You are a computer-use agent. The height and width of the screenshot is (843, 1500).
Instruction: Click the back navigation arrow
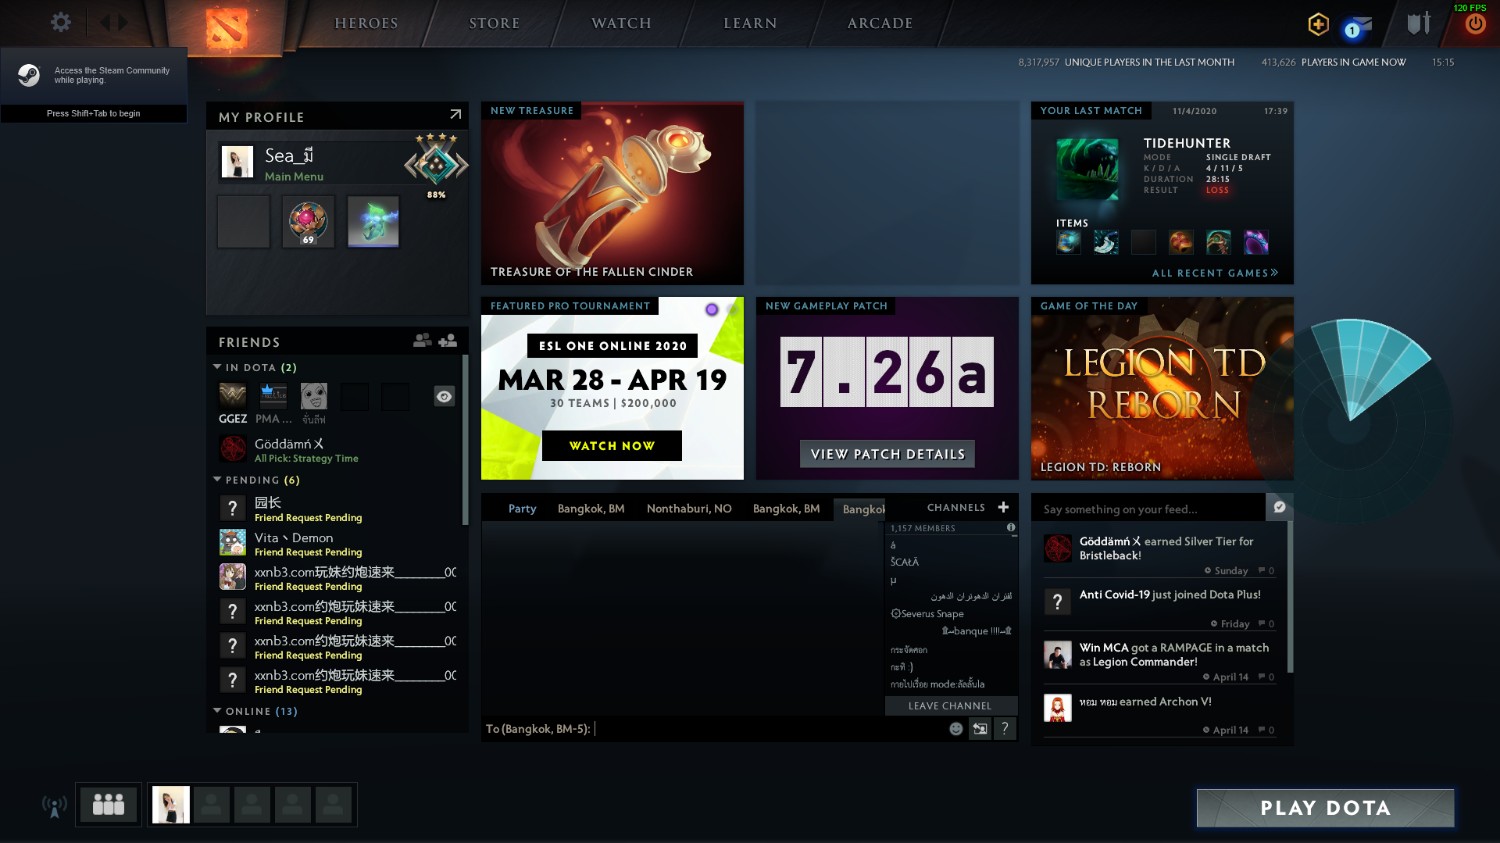pos(104,22)
